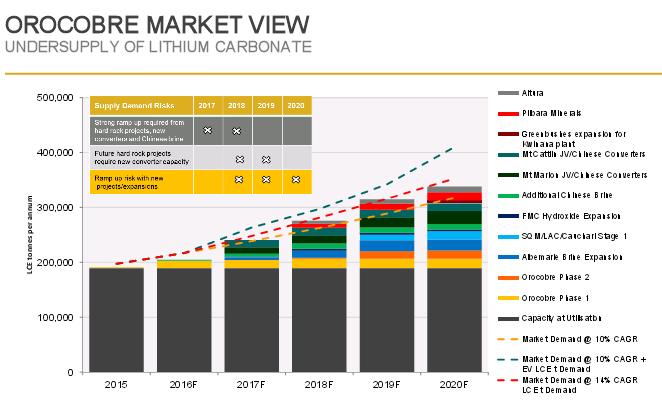The height and width of the screenshot is (401, 662).
Task: Click the Supply Demand Risks table header
Action: tap(141, 106)
